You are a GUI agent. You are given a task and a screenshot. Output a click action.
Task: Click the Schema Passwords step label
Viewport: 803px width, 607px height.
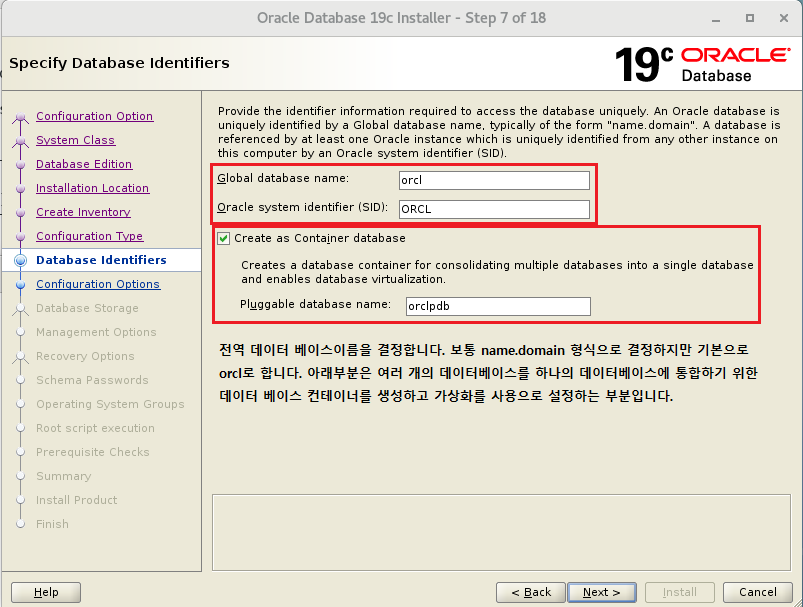click(92, 381)
